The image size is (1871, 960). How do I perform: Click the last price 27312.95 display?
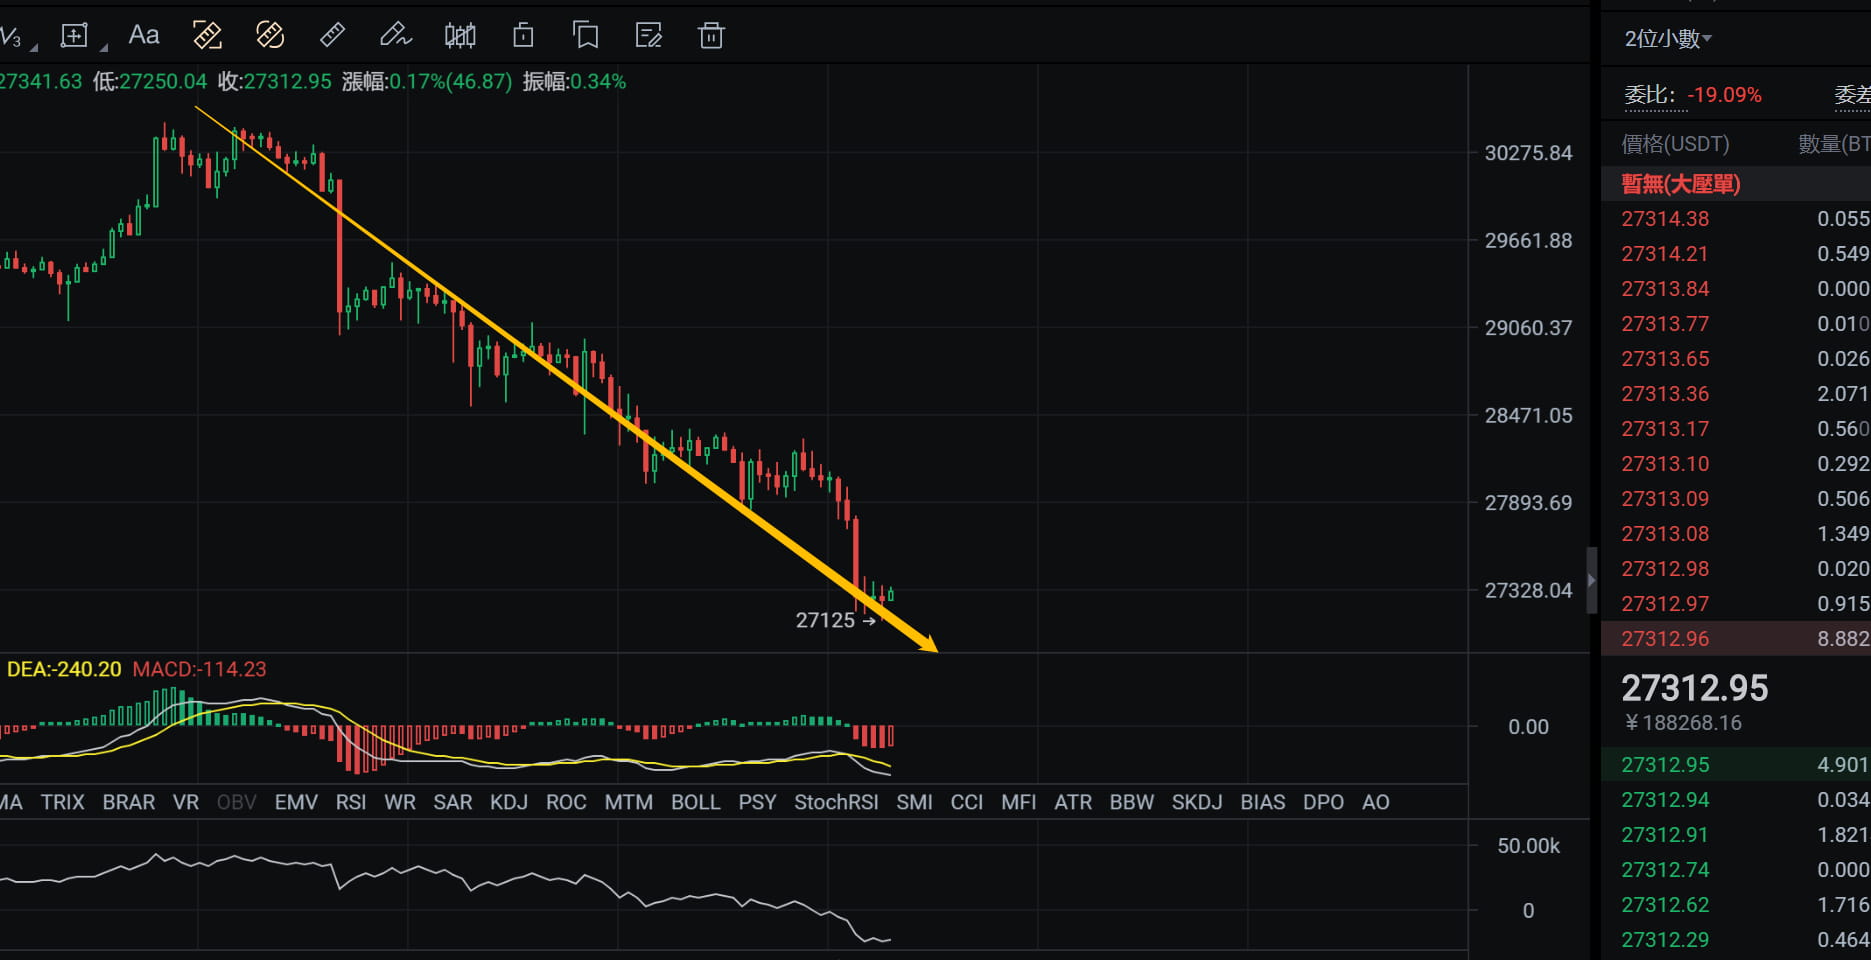pos(1697,688)
